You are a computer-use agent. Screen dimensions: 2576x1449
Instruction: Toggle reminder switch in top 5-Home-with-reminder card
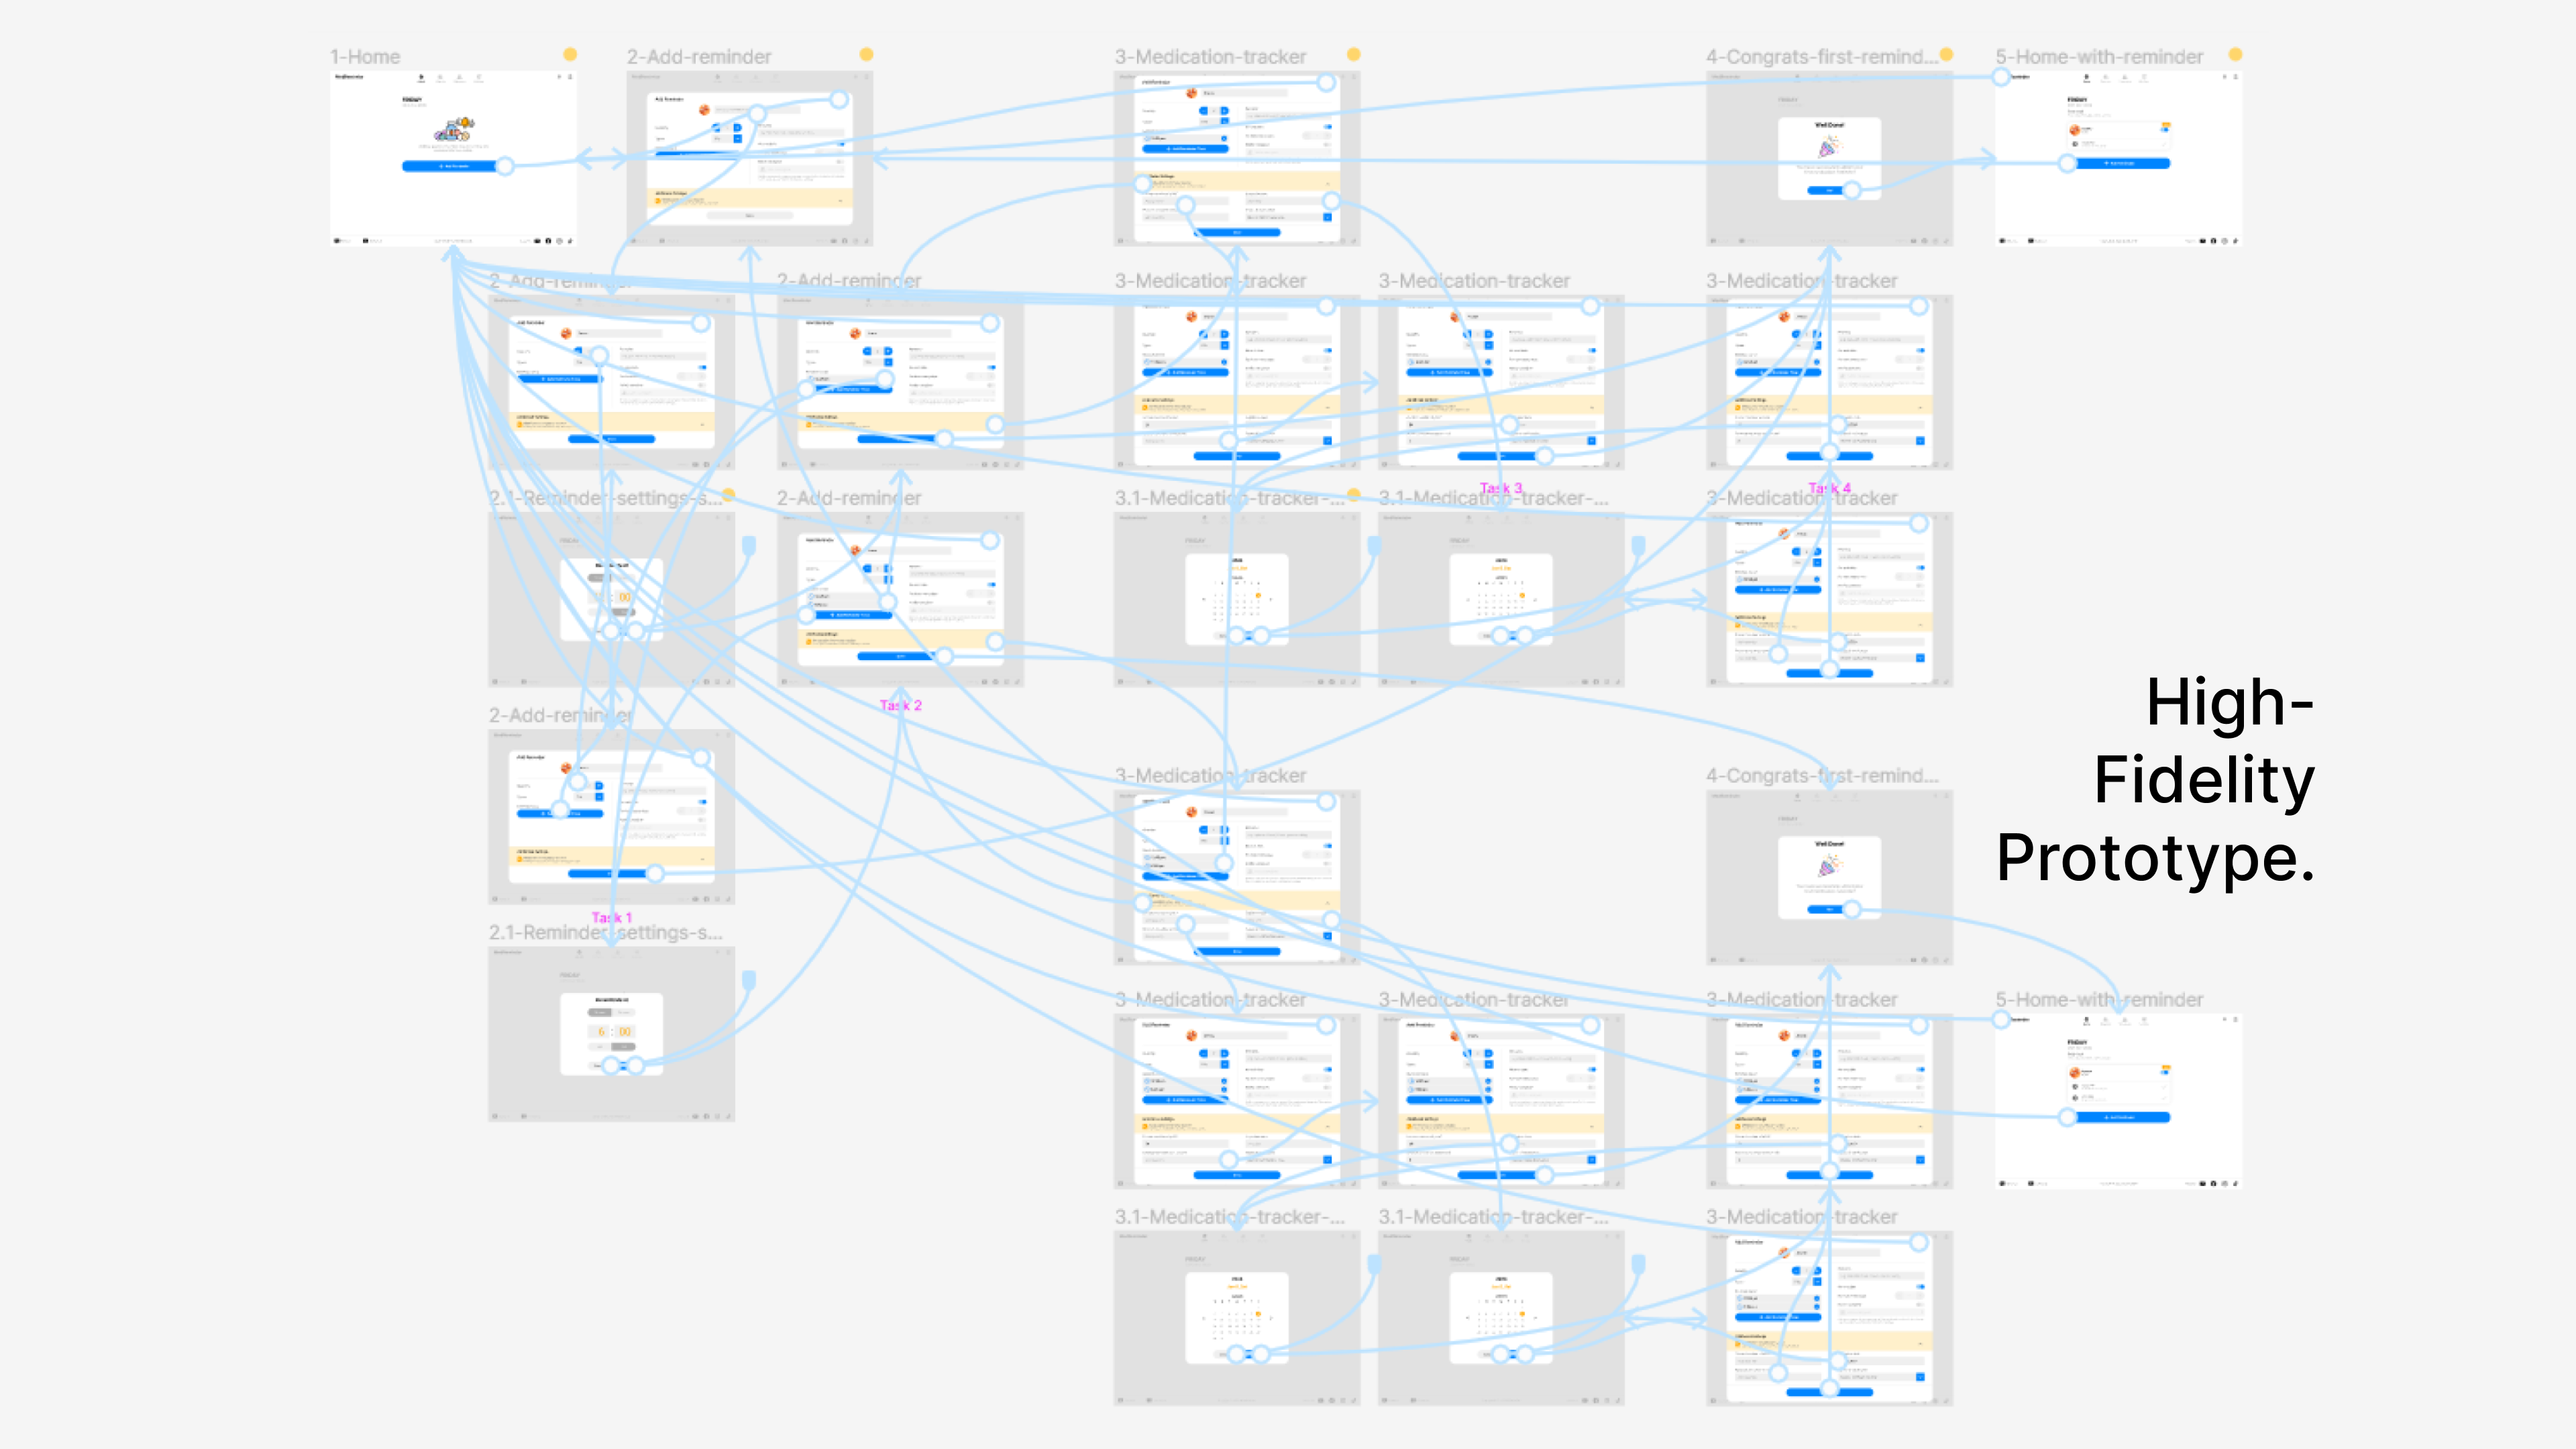[x=2165, y=129]
